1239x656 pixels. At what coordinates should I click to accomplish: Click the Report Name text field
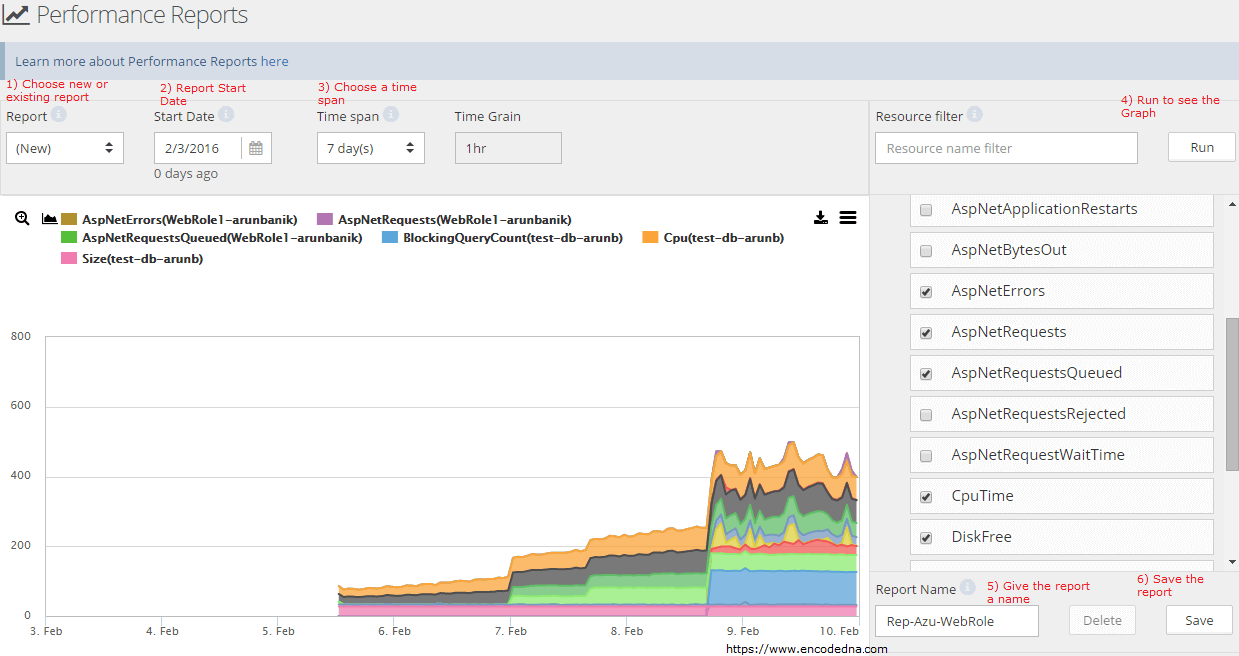tap(957, 621)
